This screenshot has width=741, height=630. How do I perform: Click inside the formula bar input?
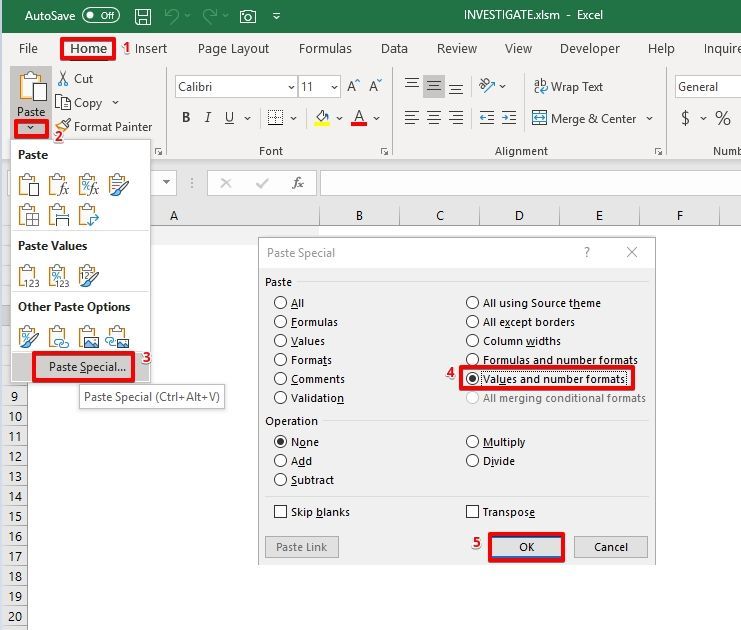[530, 183]
